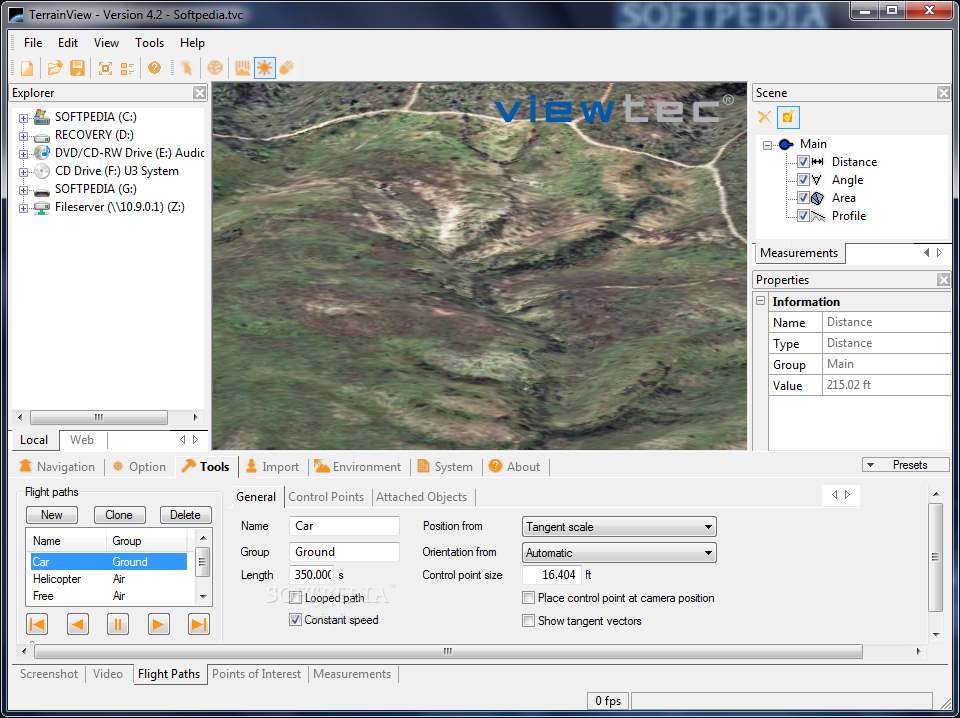
Task: Click the orange help question-mark icon
Action: (x=154, y=67)
